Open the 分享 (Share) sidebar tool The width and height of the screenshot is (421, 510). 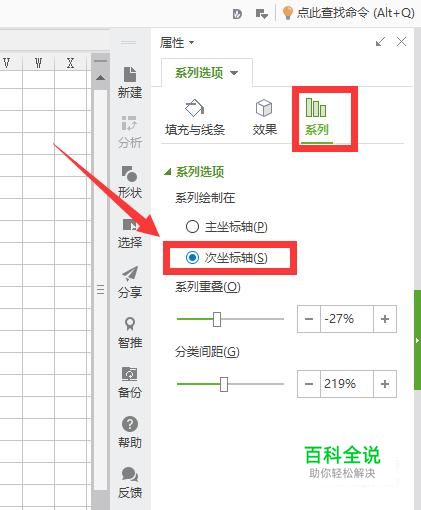pyautogui.click(x=130, y=282)
